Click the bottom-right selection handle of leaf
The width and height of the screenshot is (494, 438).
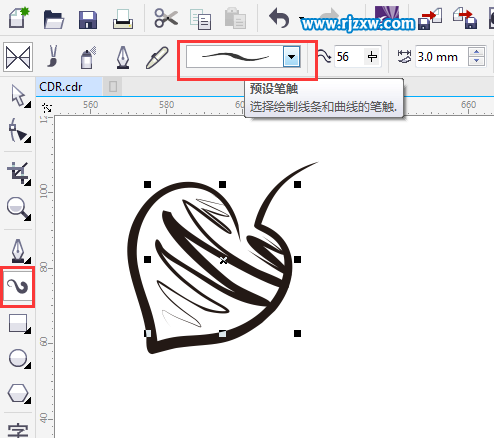pos(297,333)
